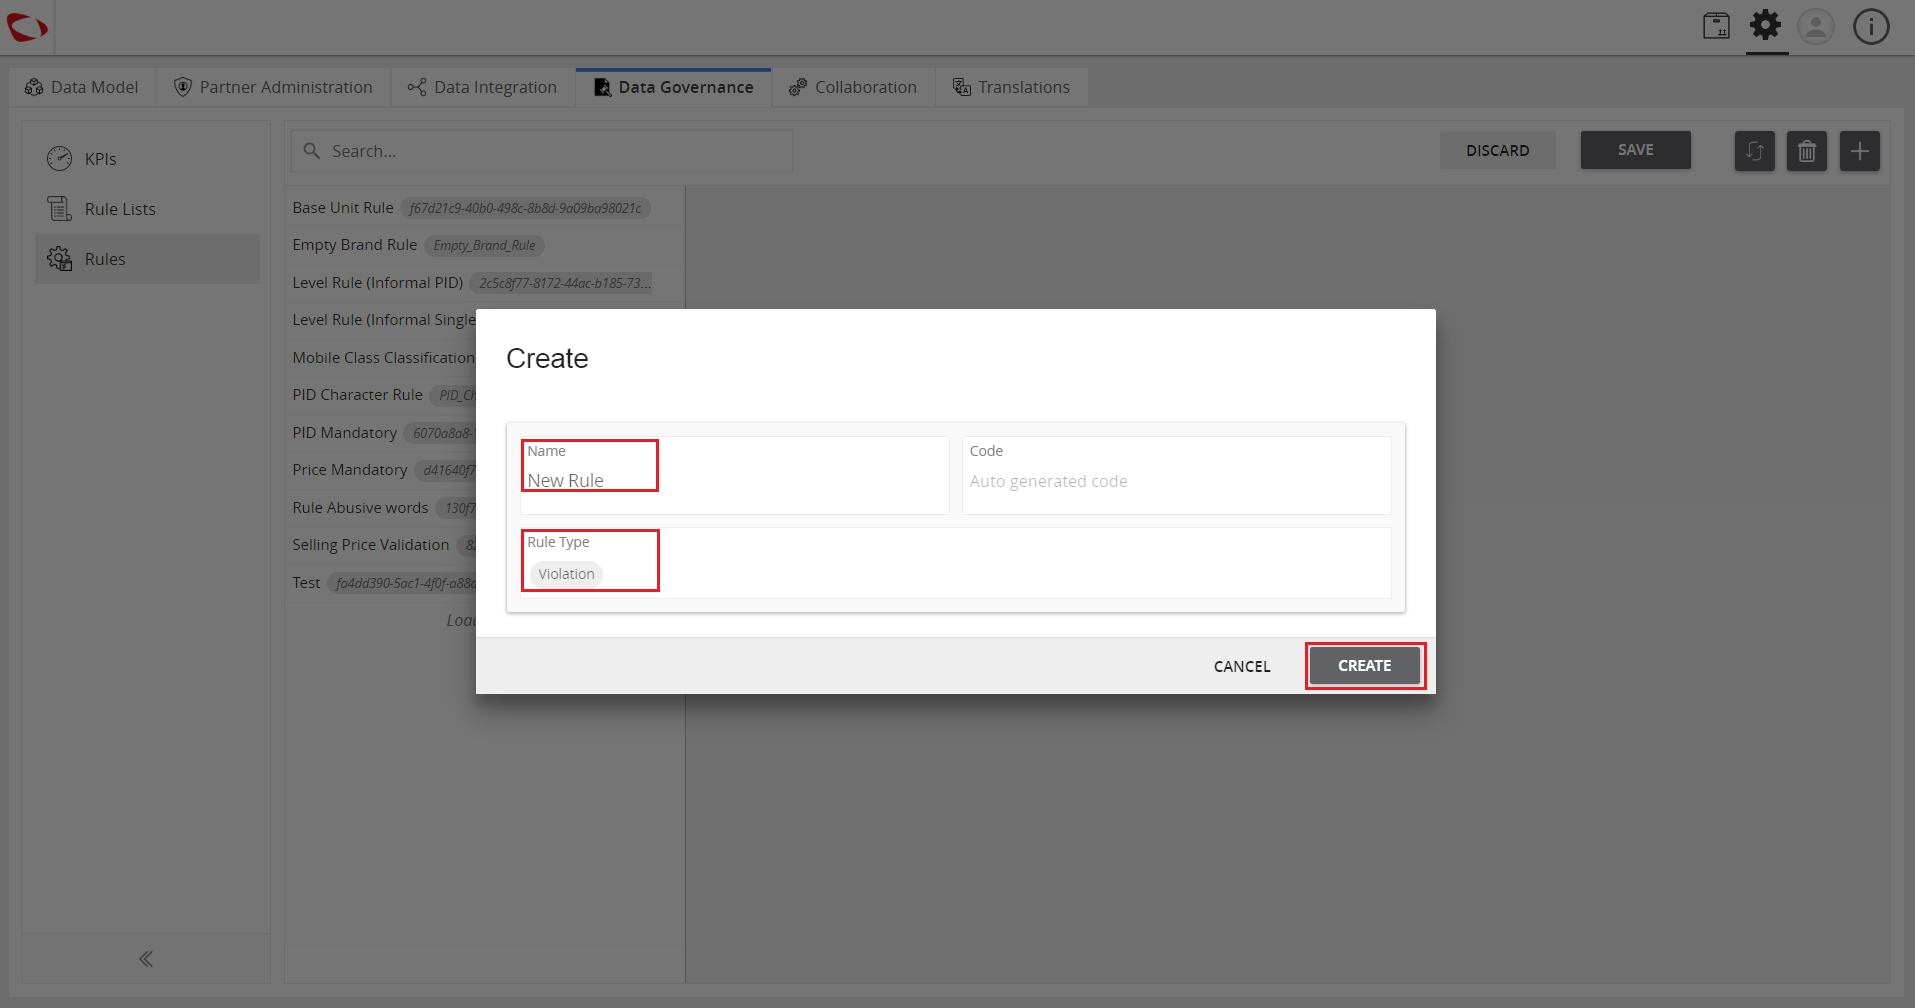
Task: Click the Data Governance tab icon
Action: click(602, 87)
